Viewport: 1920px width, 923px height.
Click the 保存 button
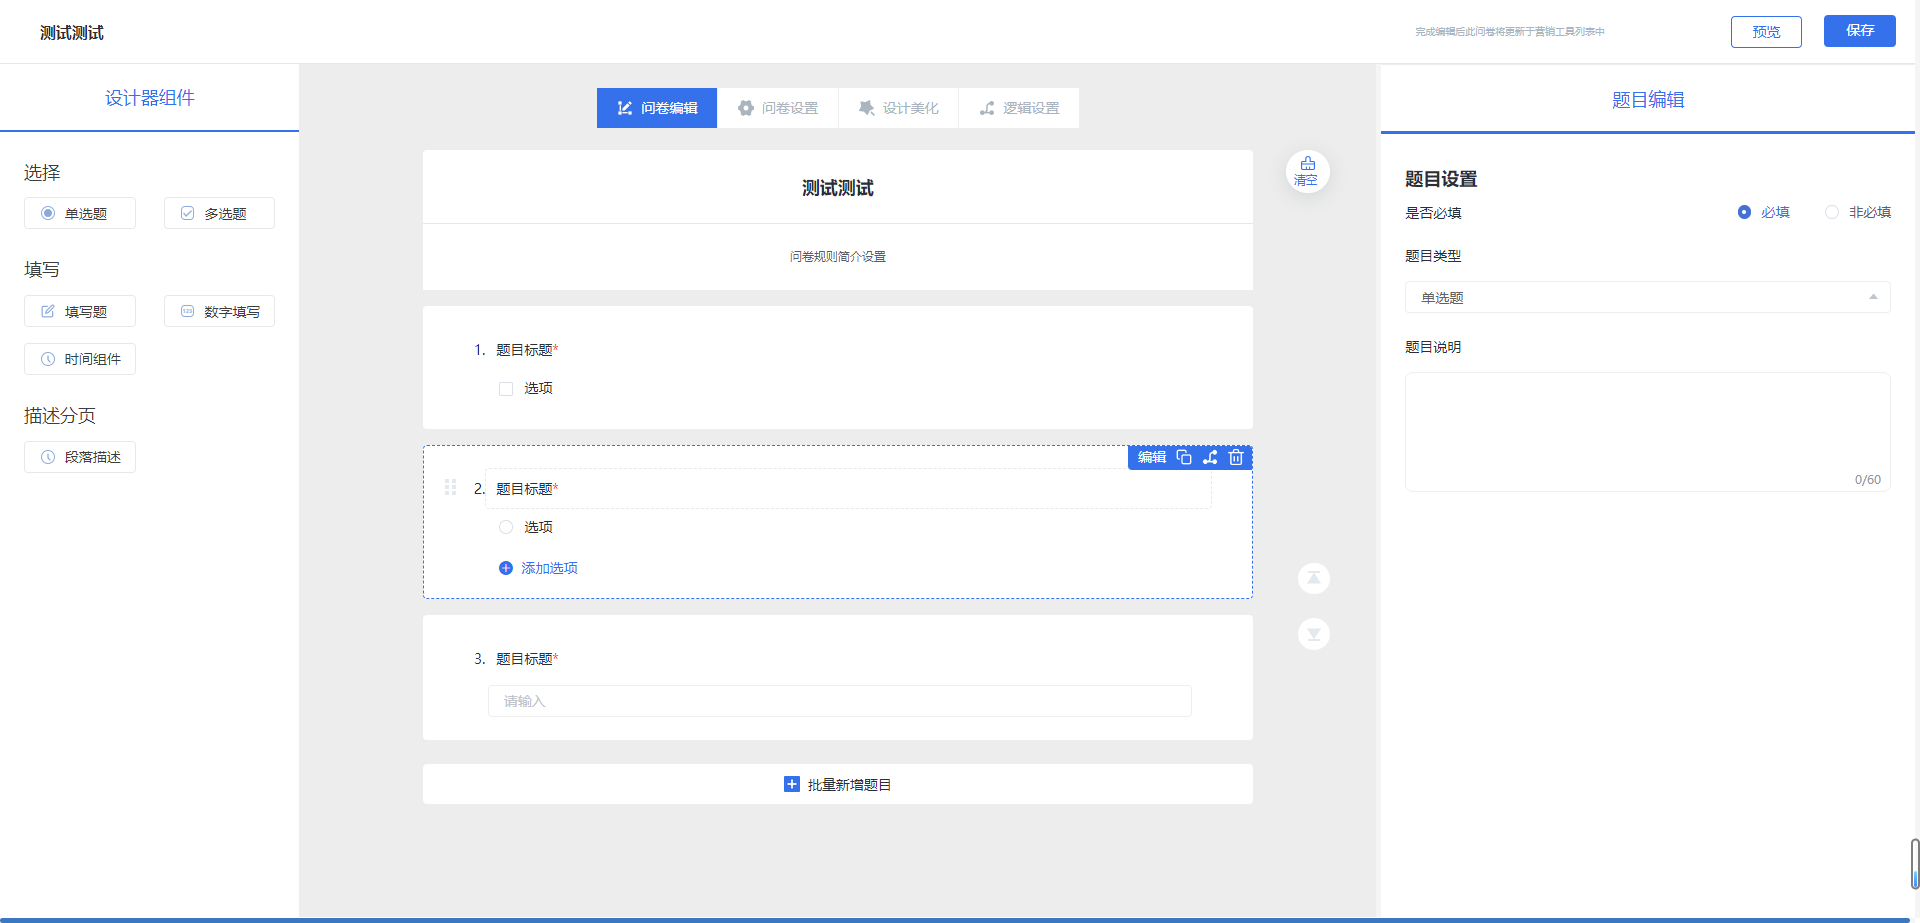[x=1860, y=31]
